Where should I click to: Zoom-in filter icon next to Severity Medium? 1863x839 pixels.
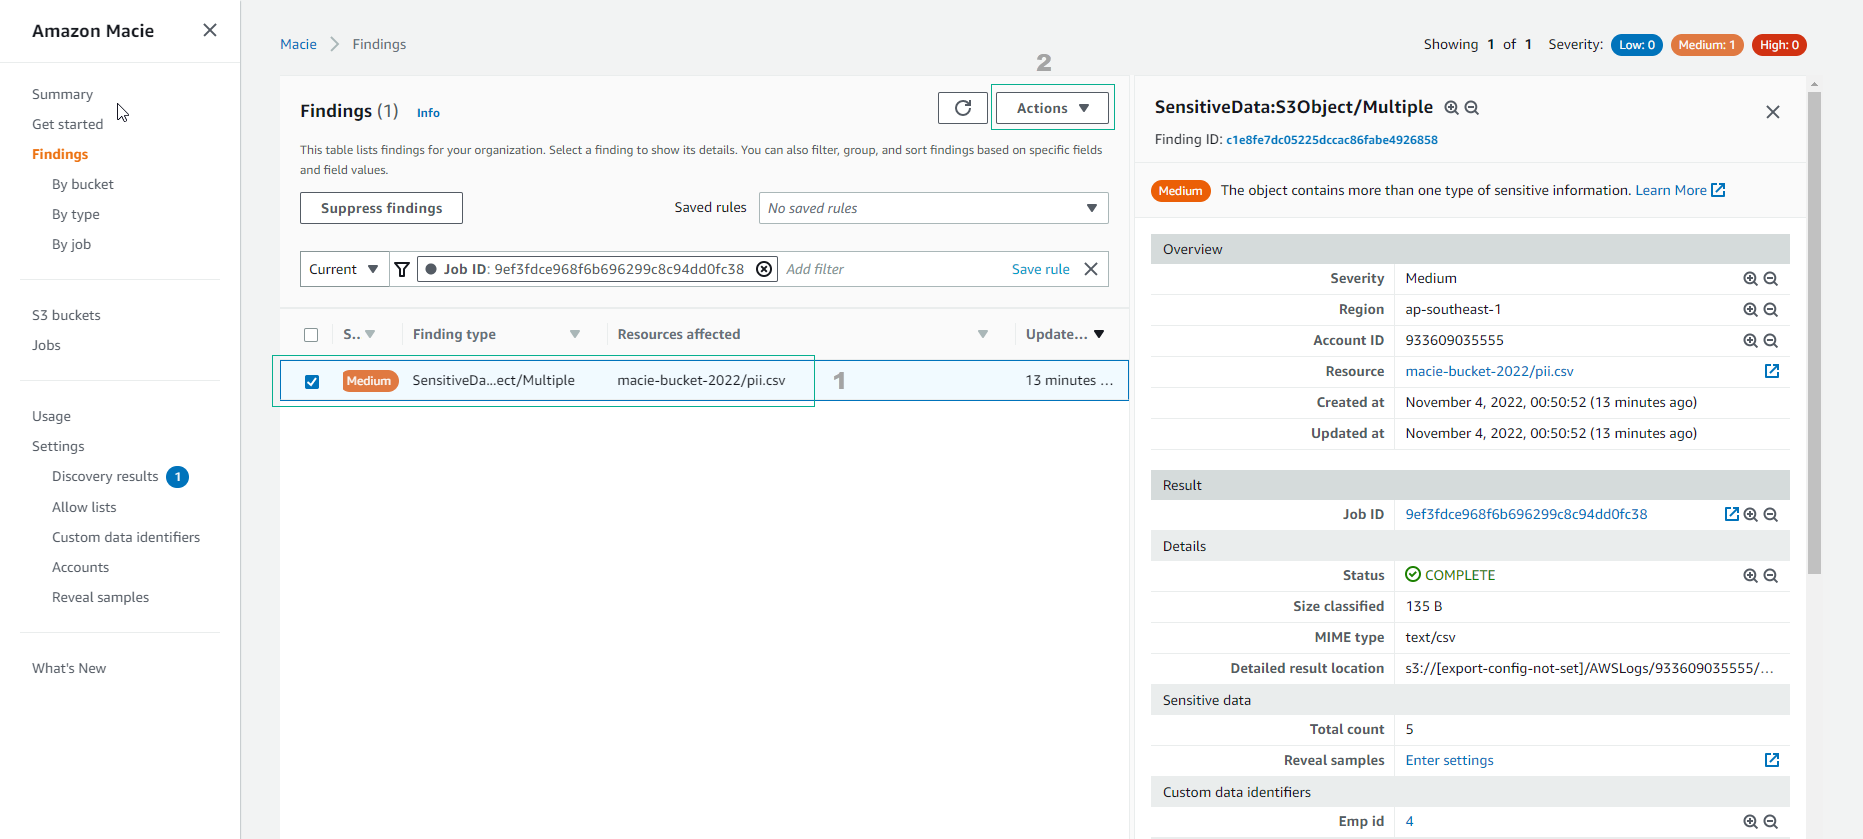1750,279
